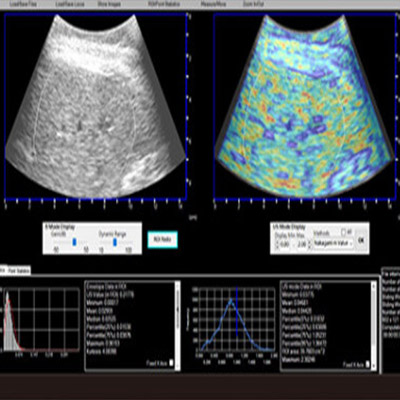Click the ROI Redo button
Image resolution: width=400 pixels, height=400 pixels.
(162, 239)
